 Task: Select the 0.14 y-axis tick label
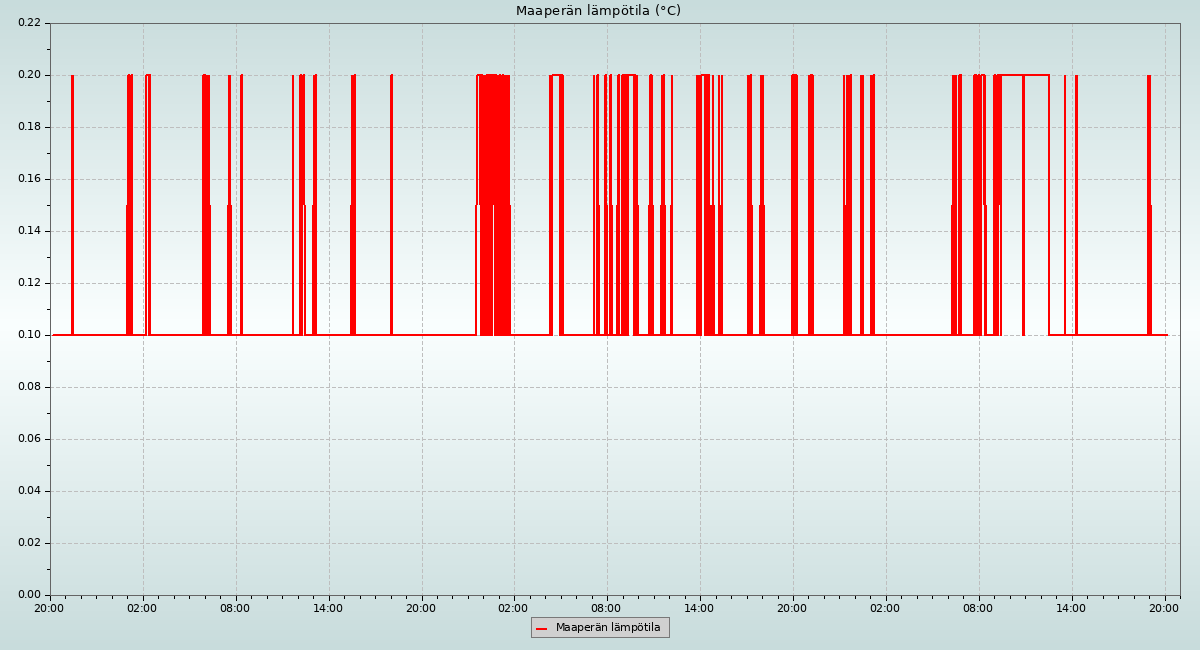(29, 231)
